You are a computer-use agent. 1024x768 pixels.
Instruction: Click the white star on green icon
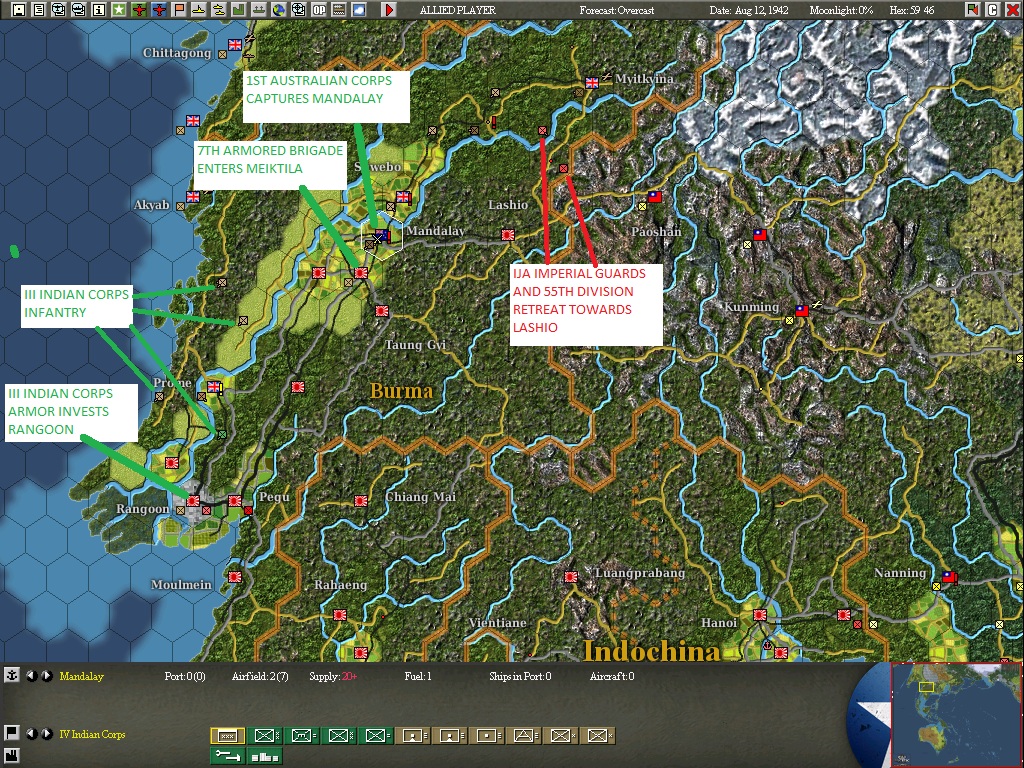click(119, 9)
